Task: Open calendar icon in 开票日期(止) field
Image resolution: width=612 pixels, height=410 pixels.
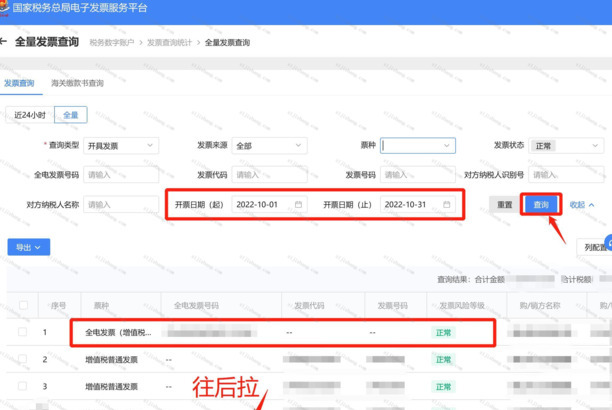Action: 446,205
